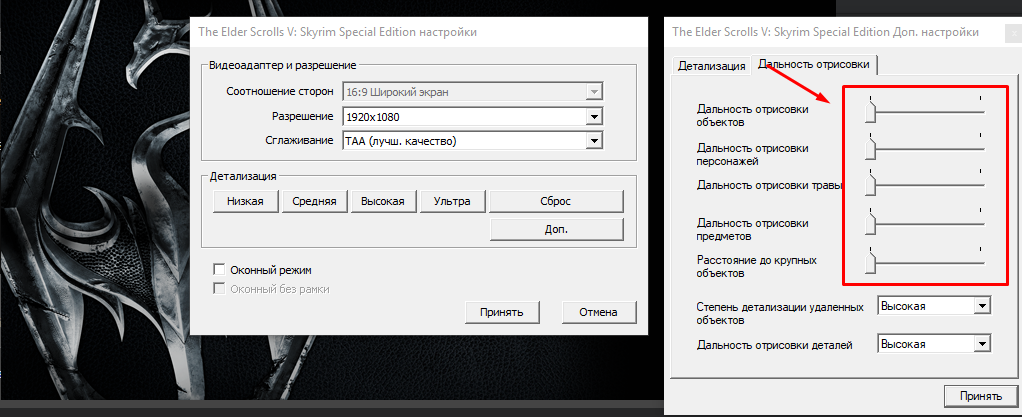Image resolution: width=1022 pixels, height=417 pixels.
Task: Toggle the Оконный без рамки checkbox
Action: [219, 289]
